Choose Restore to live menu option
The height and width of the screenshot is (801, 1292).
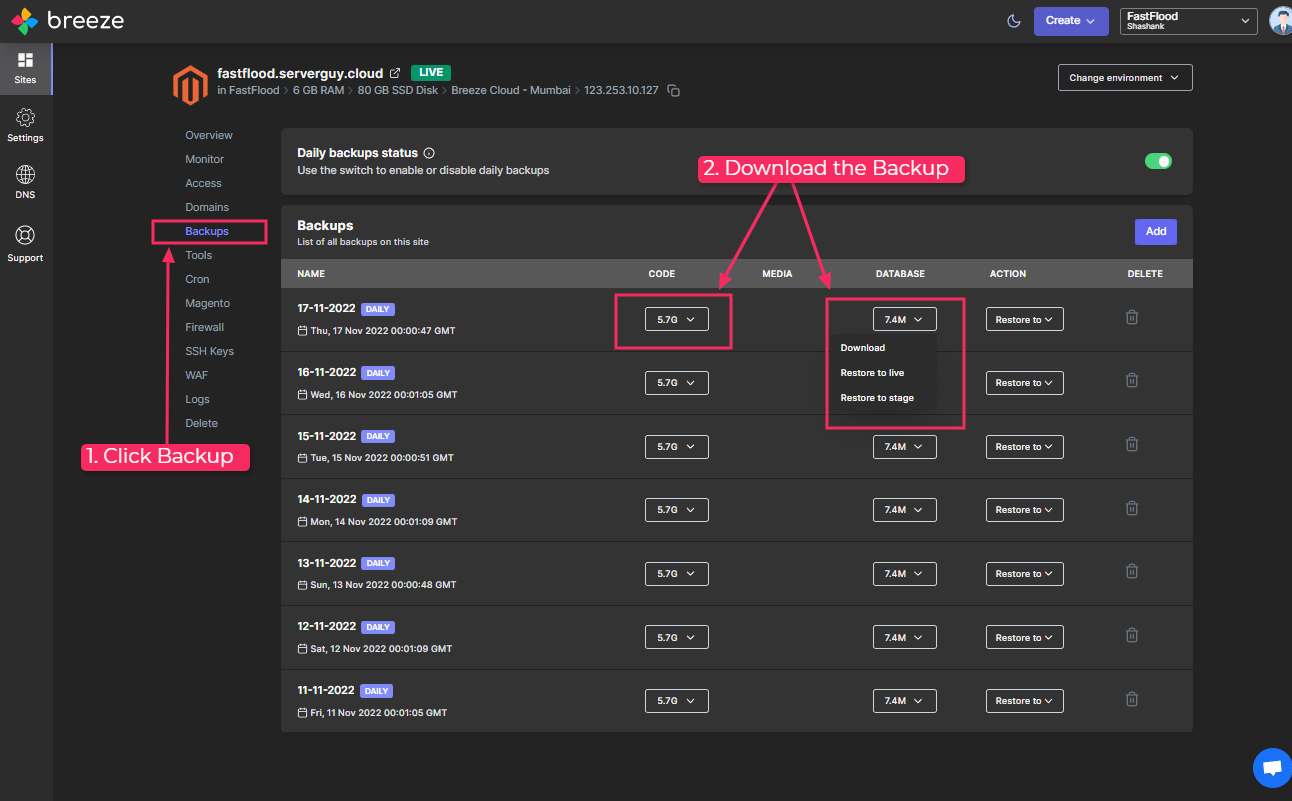(x=872, y=373)
